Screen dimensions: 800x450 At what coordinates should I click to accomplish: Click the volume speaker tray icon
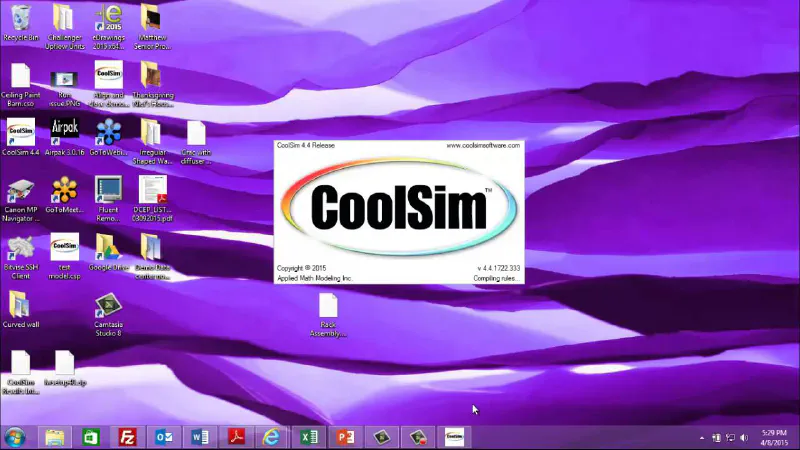(744, 438)
